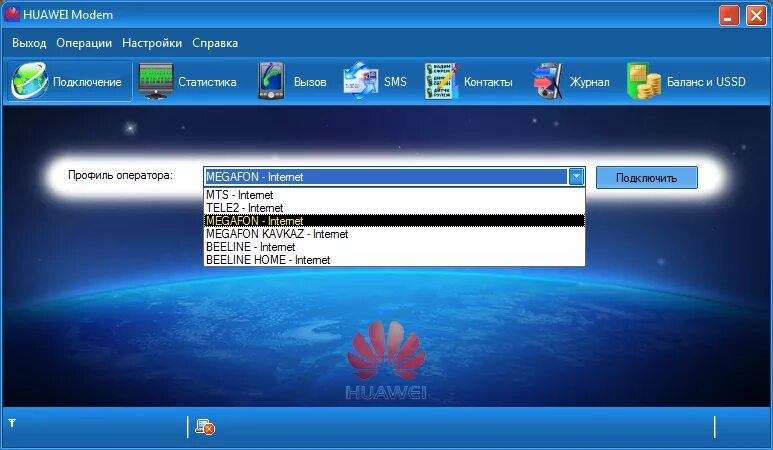773x450 pixels.
Task: Switch to the Контакты tab label
Action: tap(488, 82)
